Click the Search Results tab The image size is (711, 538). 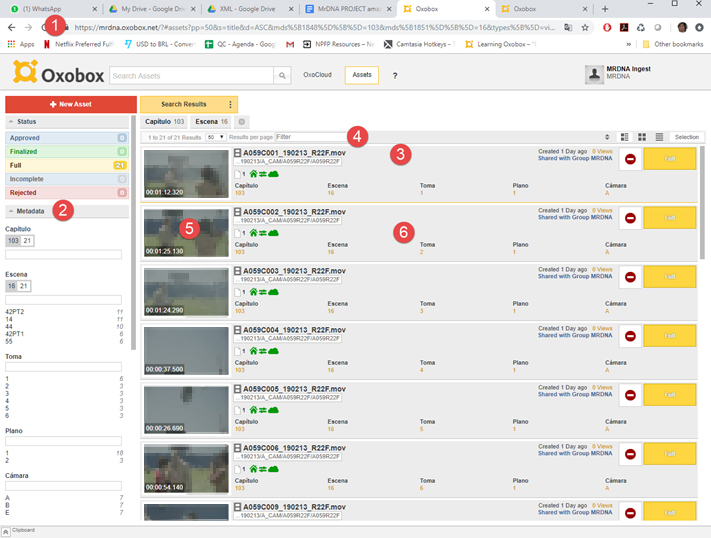pos(184,104)
